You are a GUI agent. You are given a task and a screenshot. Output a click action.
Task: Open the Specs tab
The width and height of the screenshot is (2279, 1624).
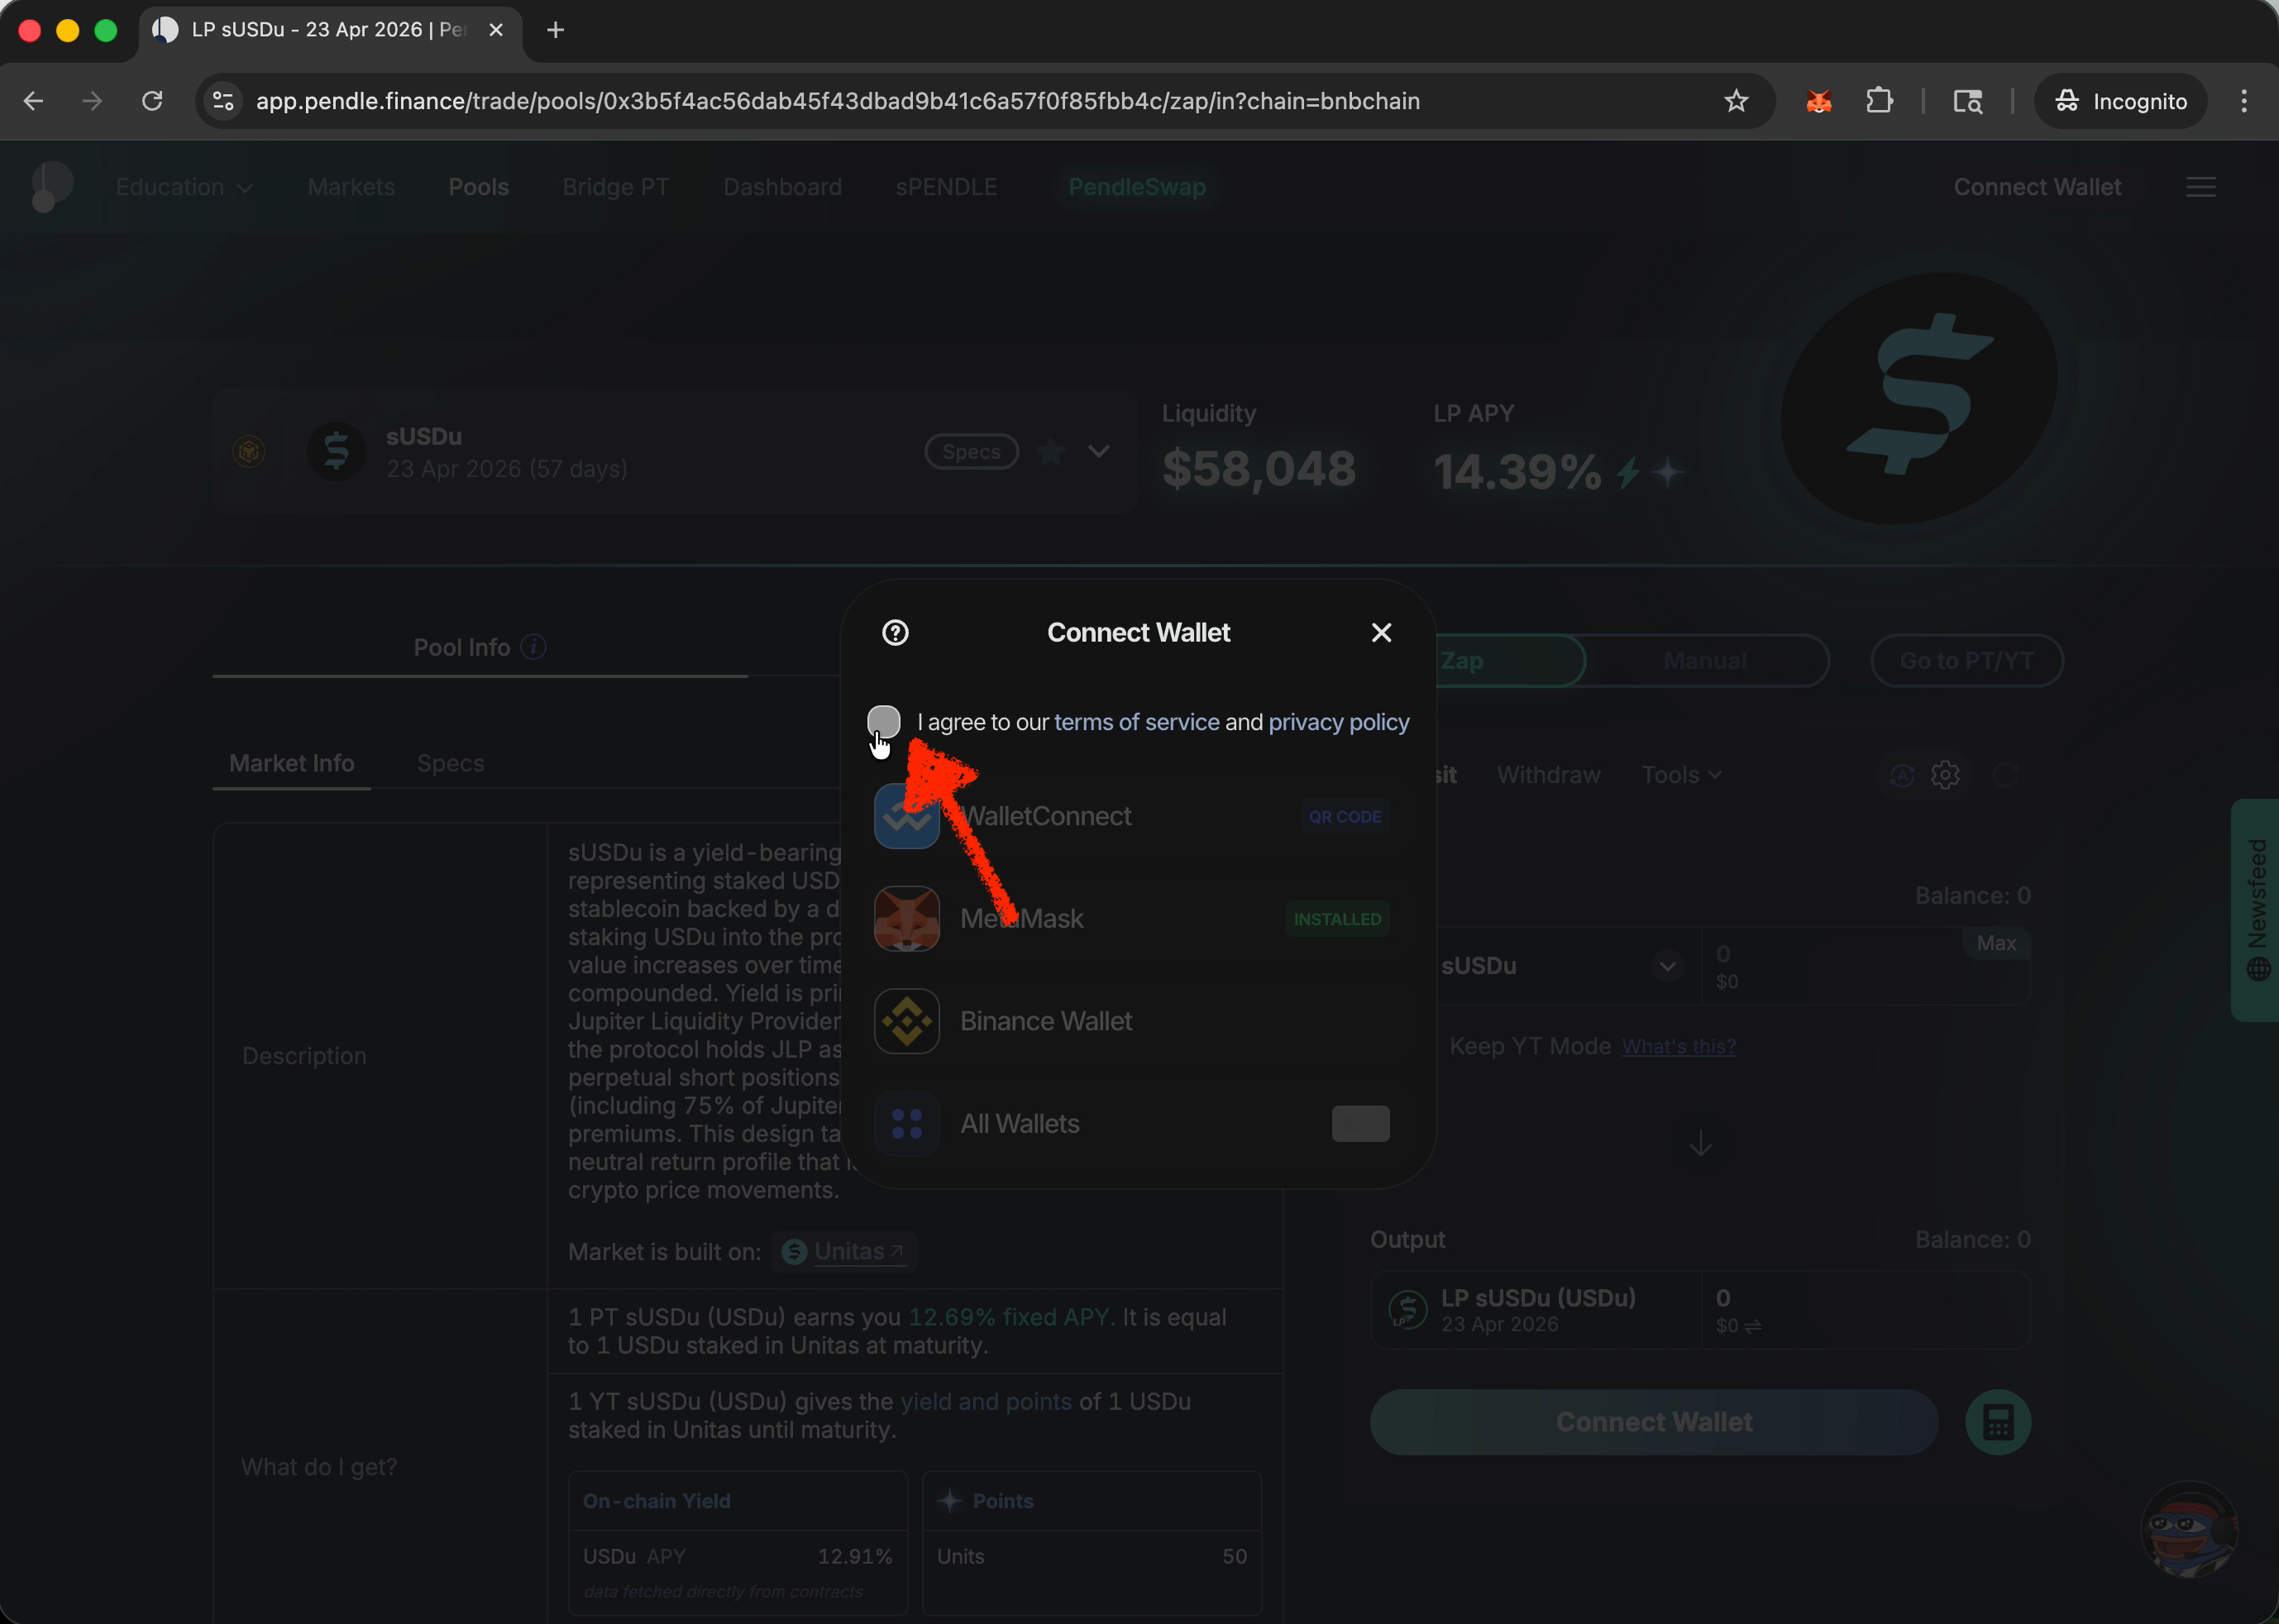point(450,764)
